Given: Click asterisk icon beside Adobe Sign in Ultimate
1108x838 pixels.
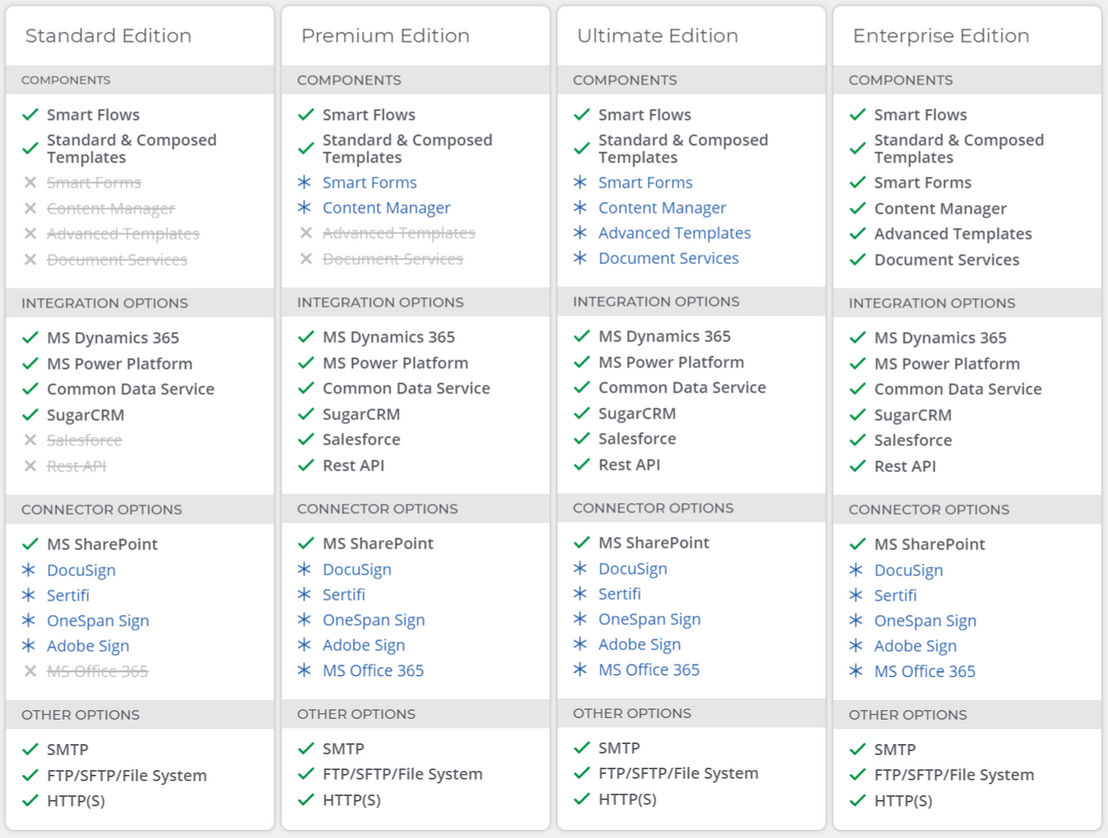Looking at the screenshot, I should pos(580,644).
